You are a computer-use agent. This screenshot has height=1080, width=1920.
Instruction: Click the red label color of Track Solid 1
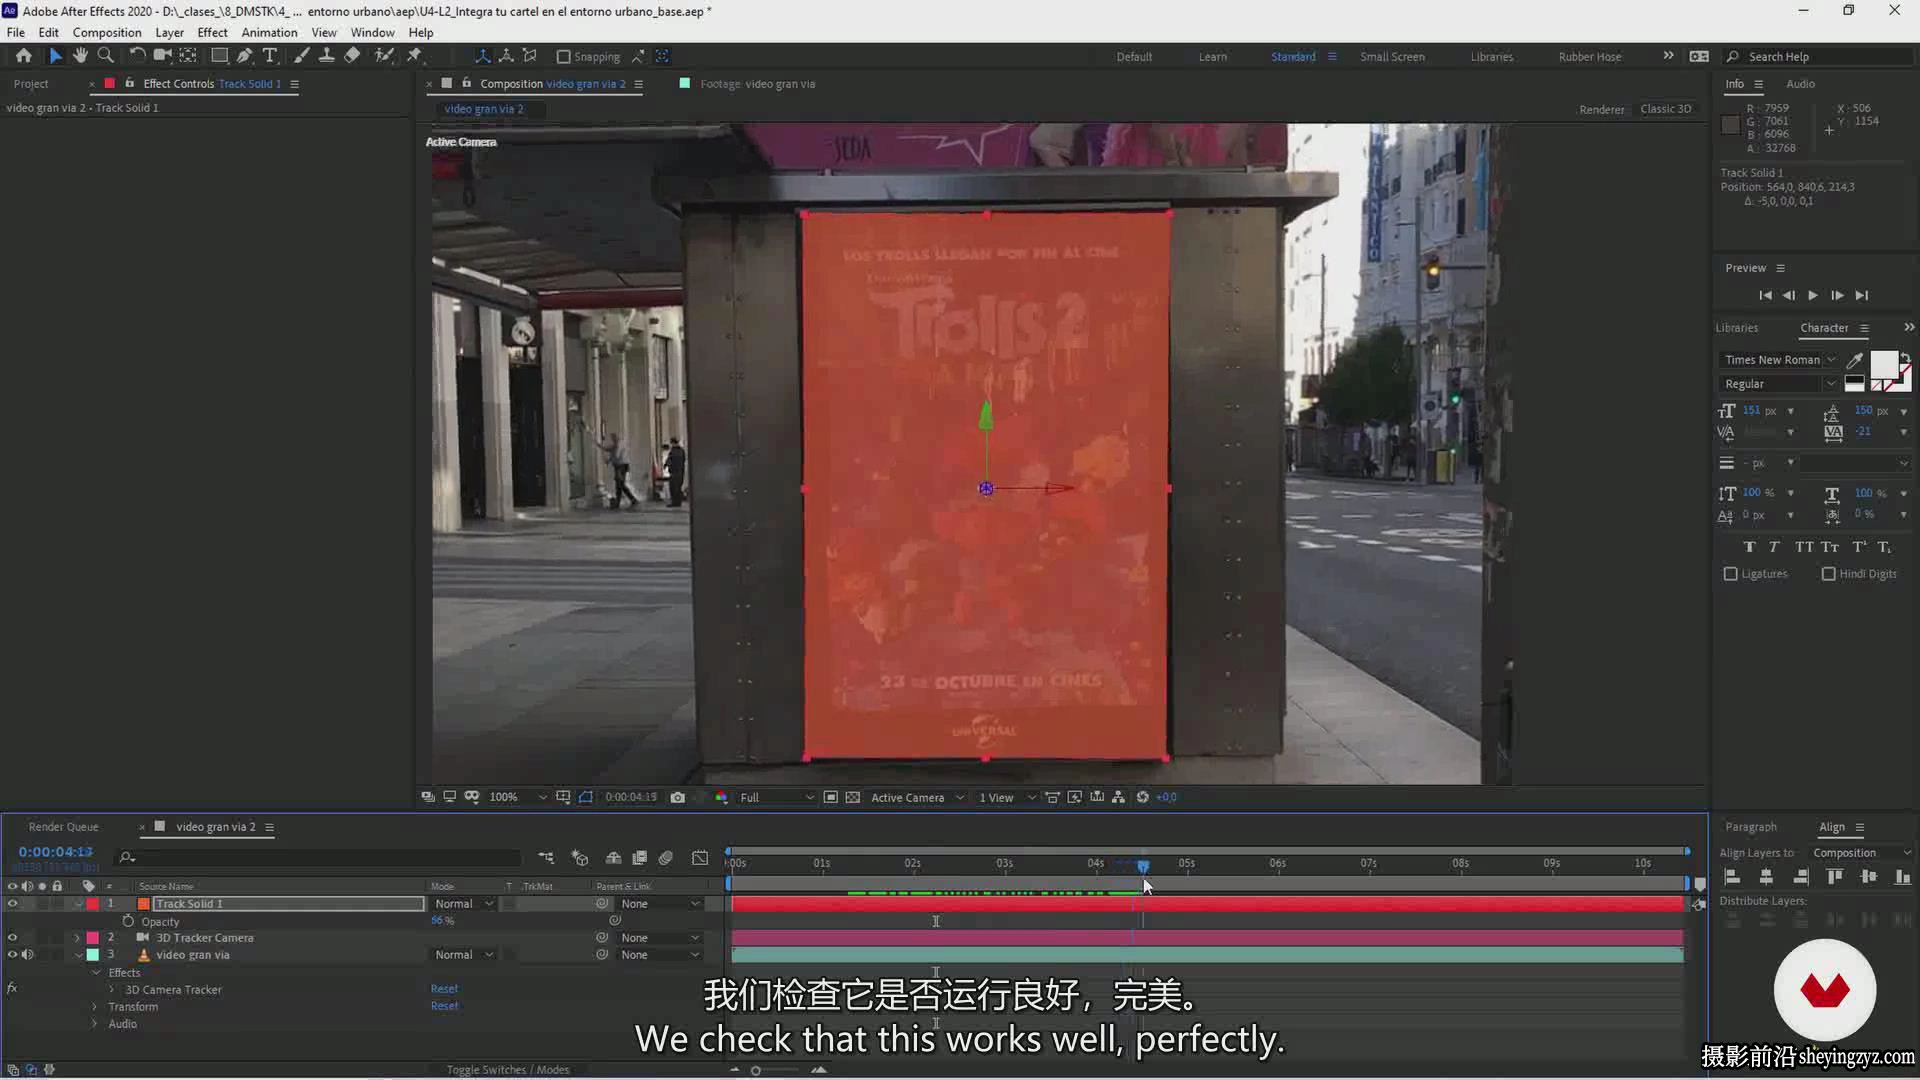click(x=93, y=904)
